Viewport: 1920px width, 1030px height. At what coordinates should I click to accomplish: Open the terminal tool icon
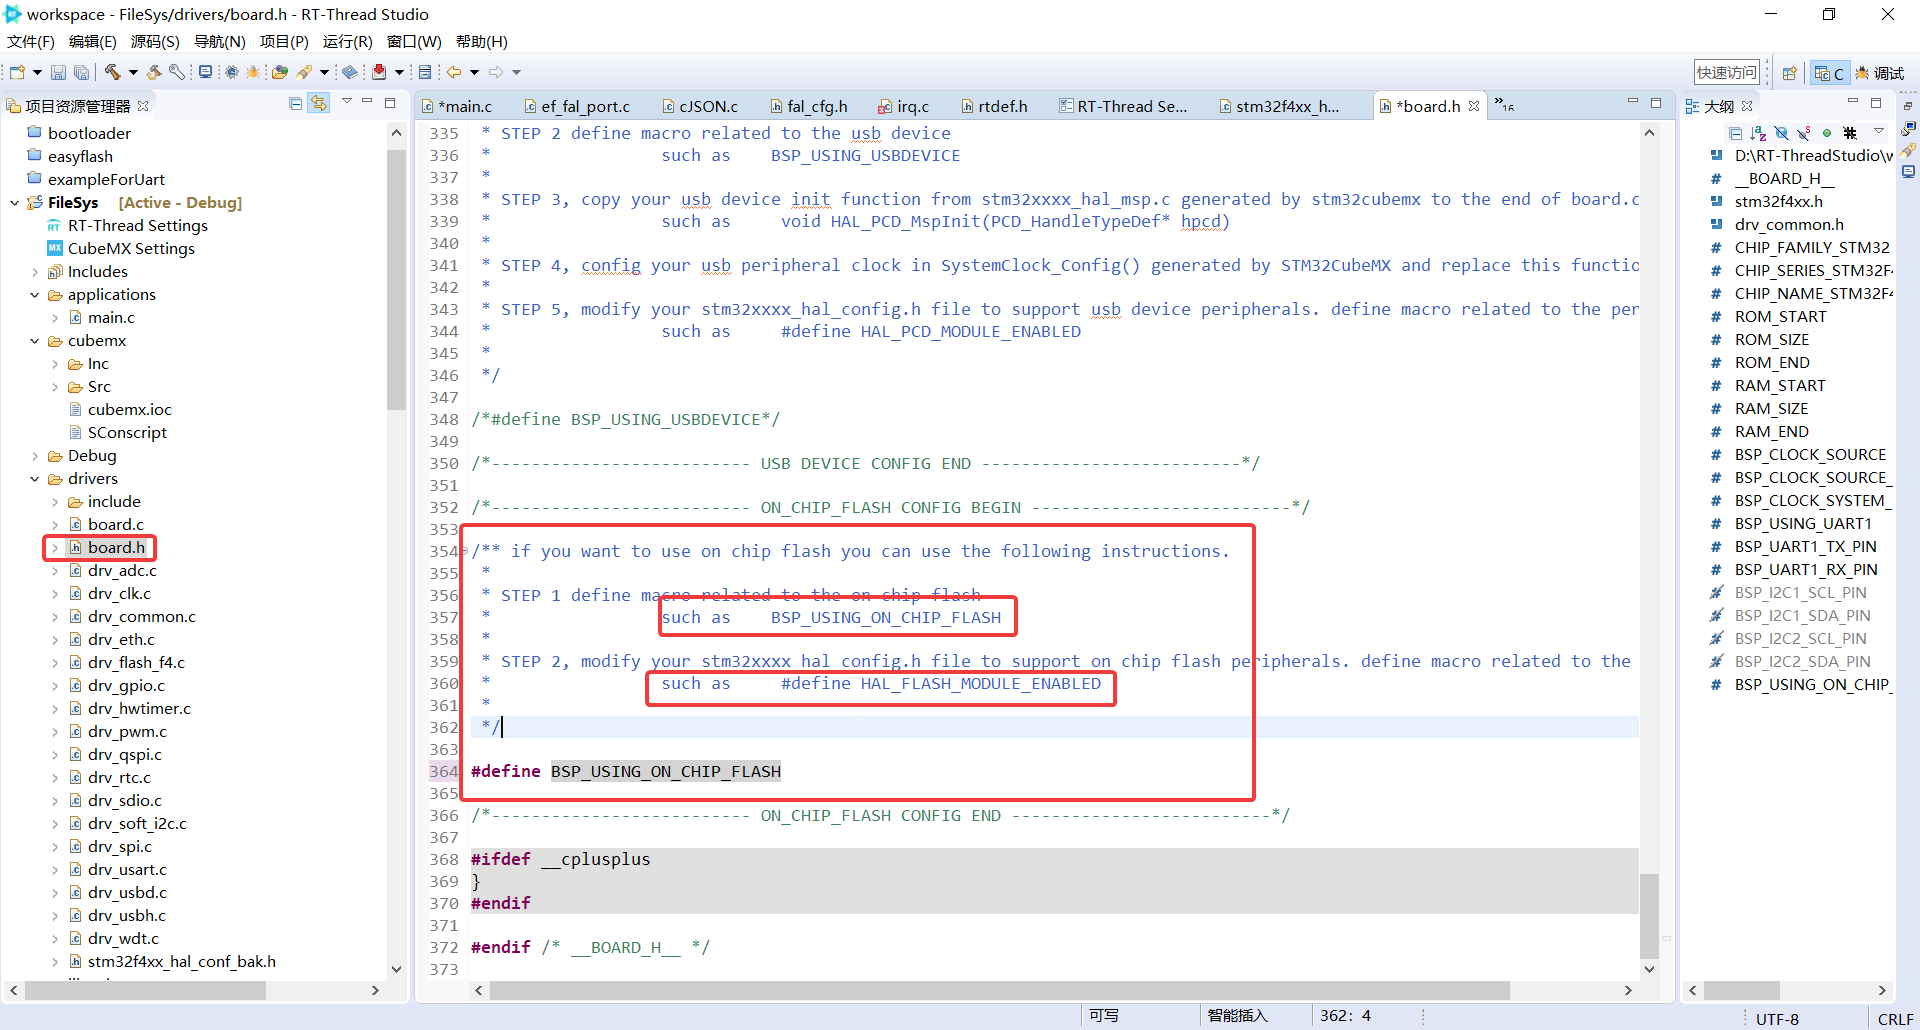[205, 71]
